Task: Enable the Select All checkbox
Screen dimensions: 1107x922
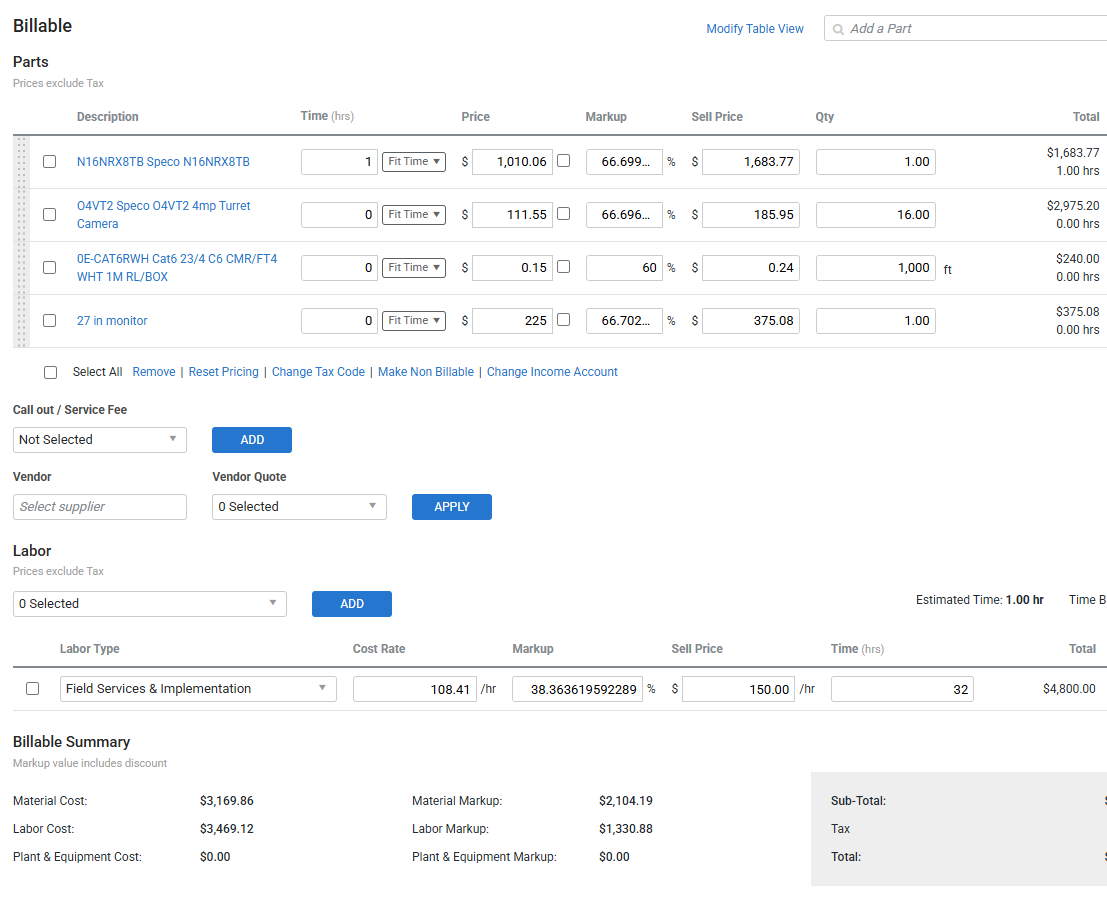Action: pos(51,372)
